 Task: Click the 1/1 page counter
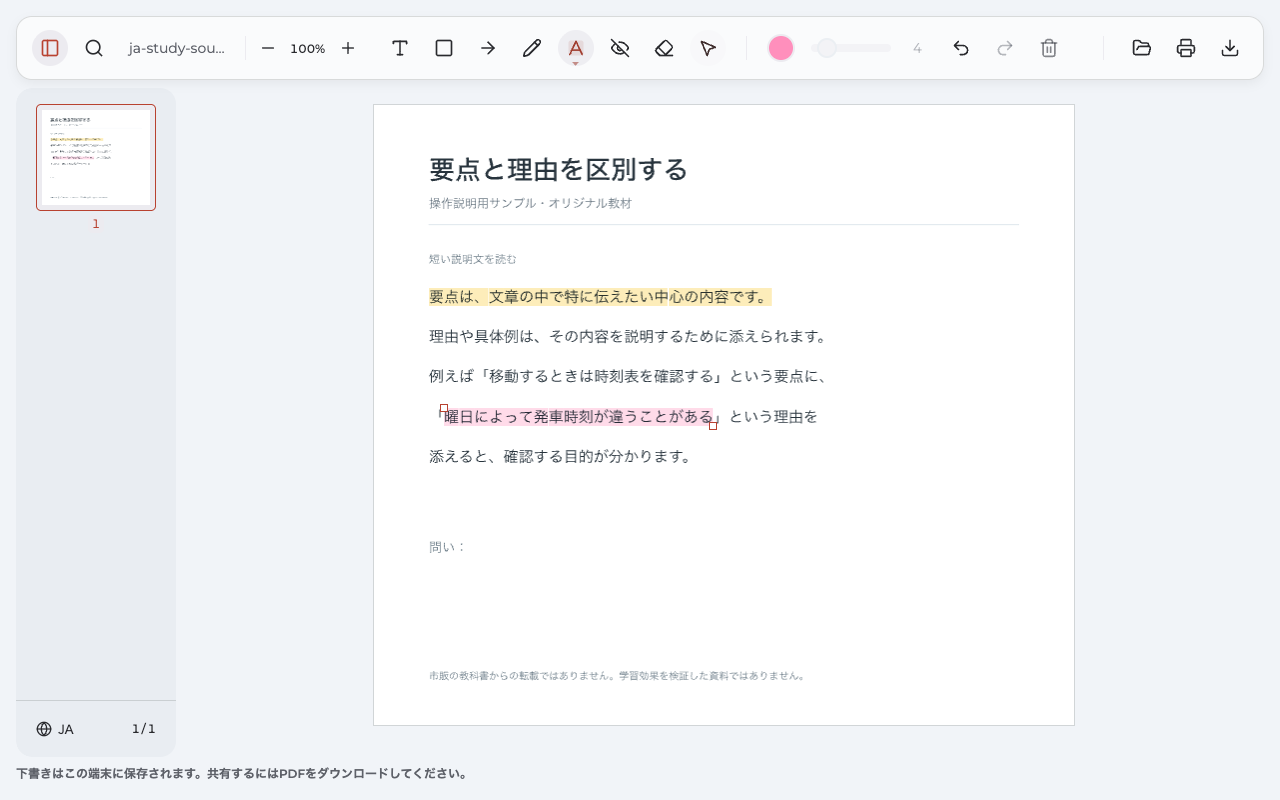[x=144, y=729]
